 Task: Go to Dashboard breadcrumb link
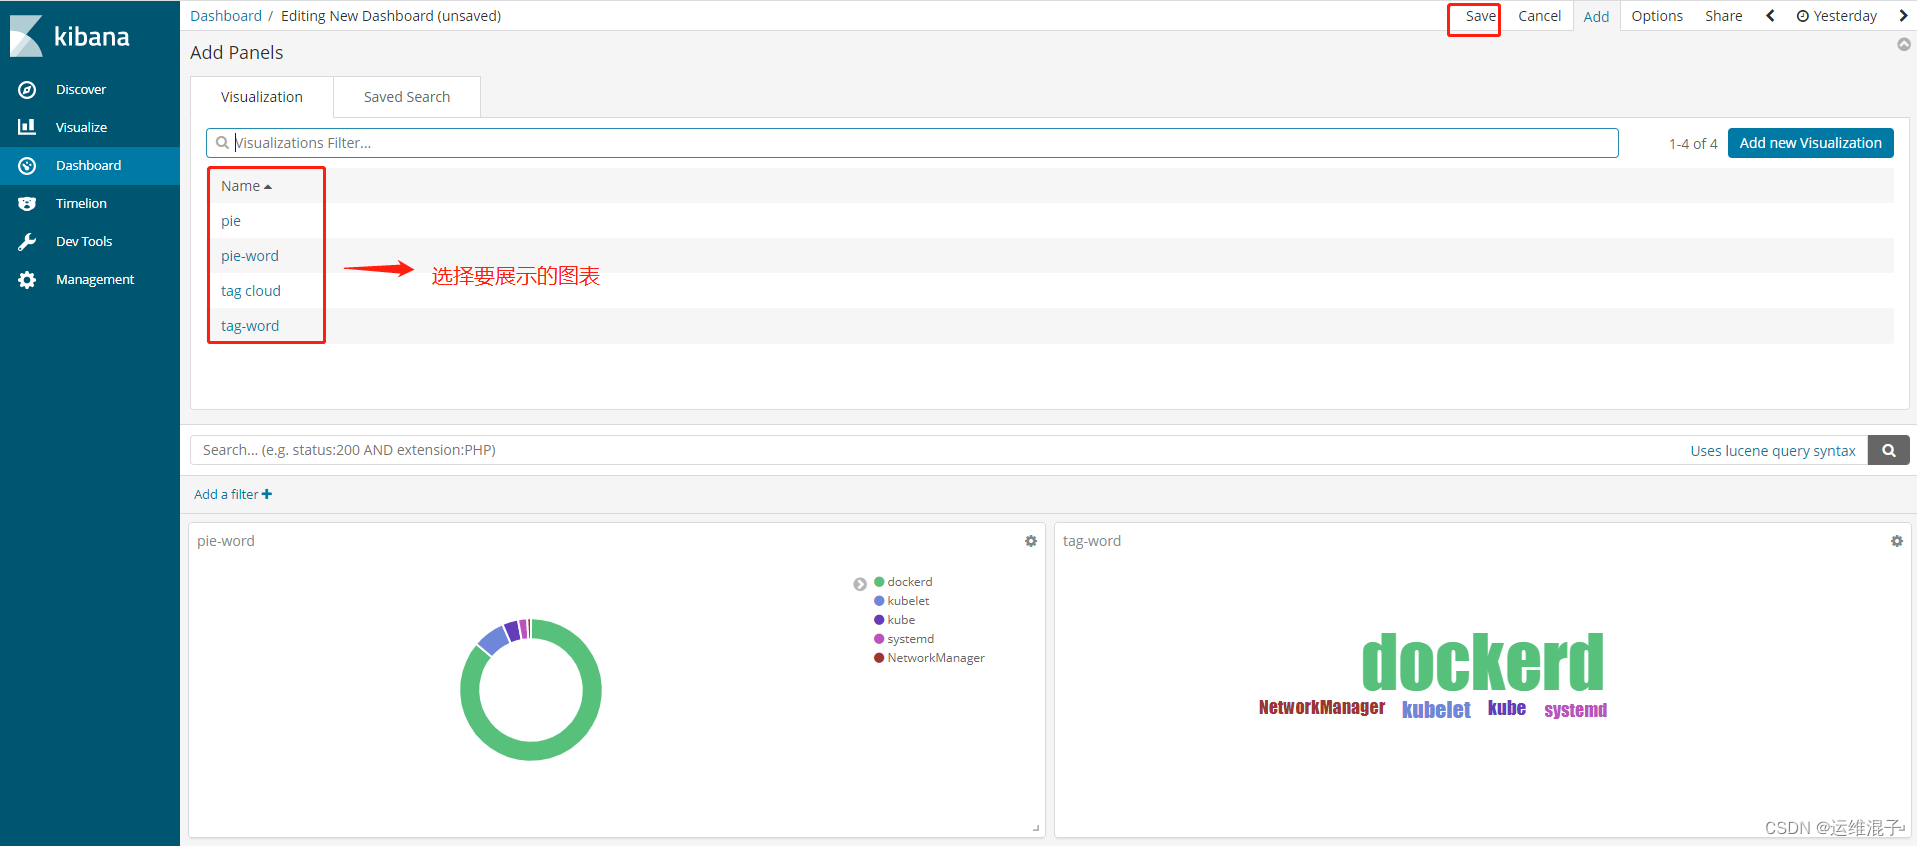(226, 16)
